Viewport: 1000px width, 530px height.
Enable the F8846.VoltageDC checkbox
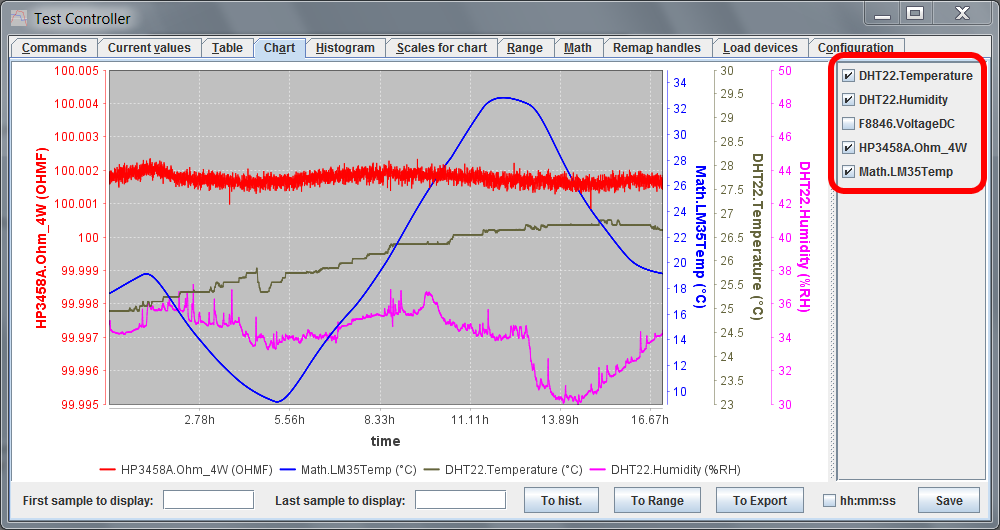click(x=849, y=124)
